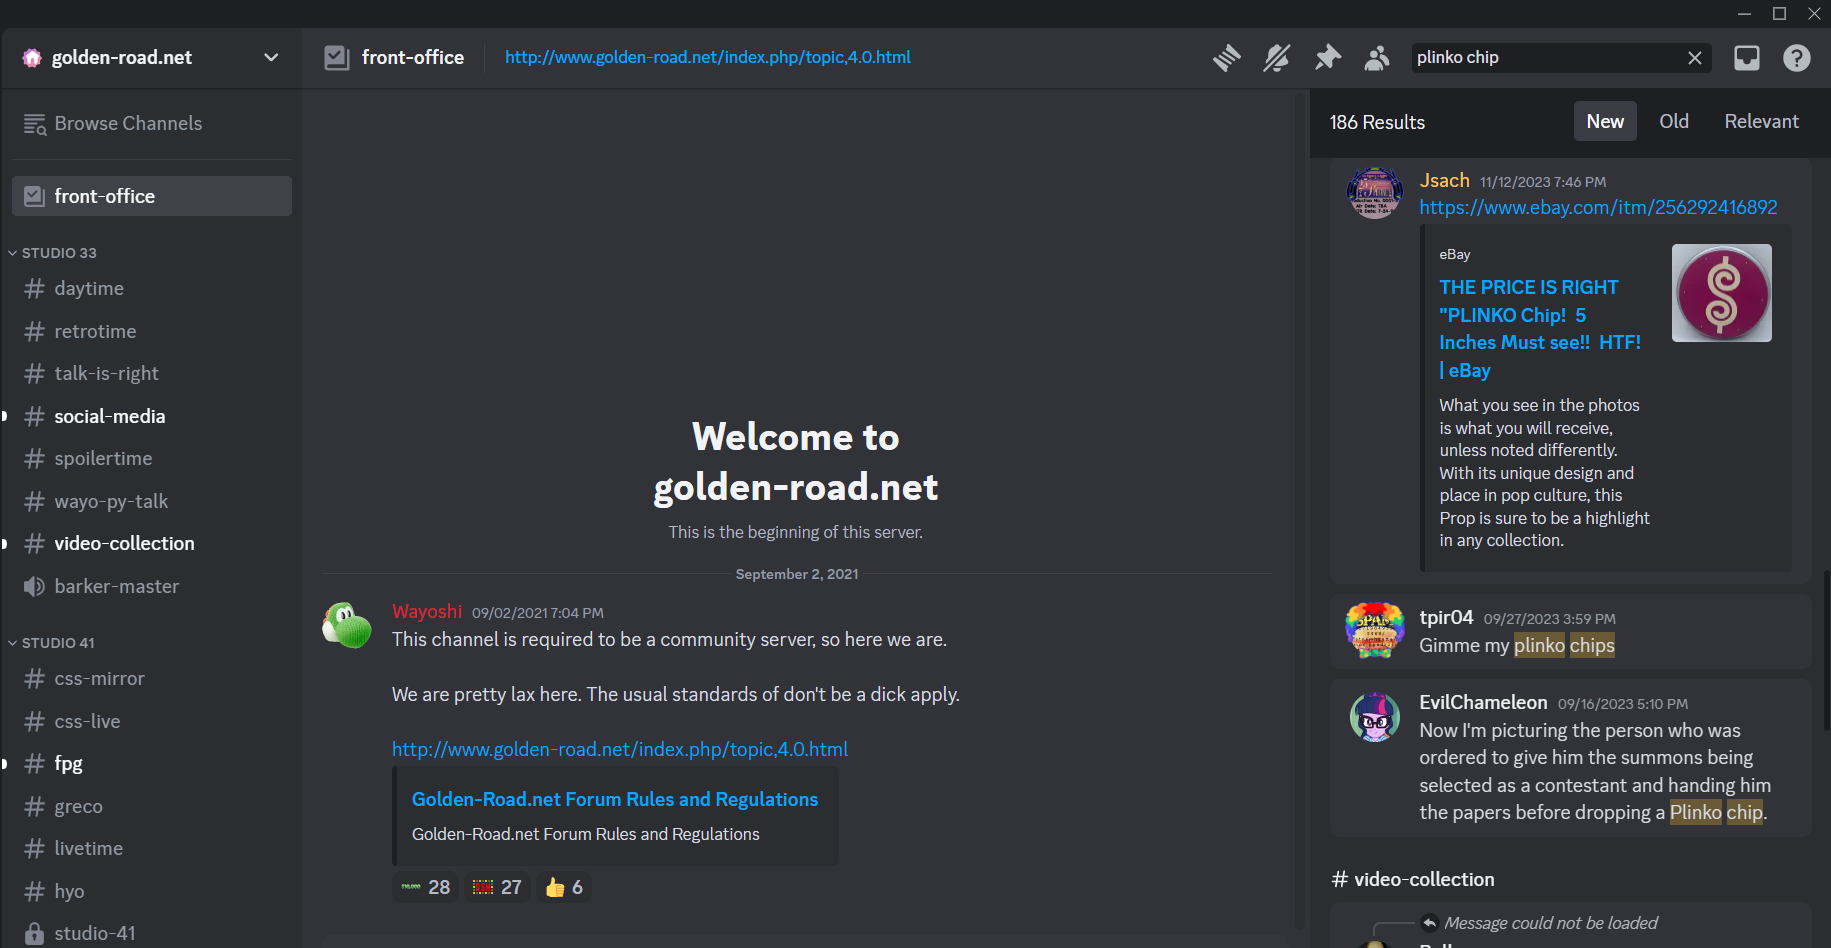Show the member list icon

1377,58
